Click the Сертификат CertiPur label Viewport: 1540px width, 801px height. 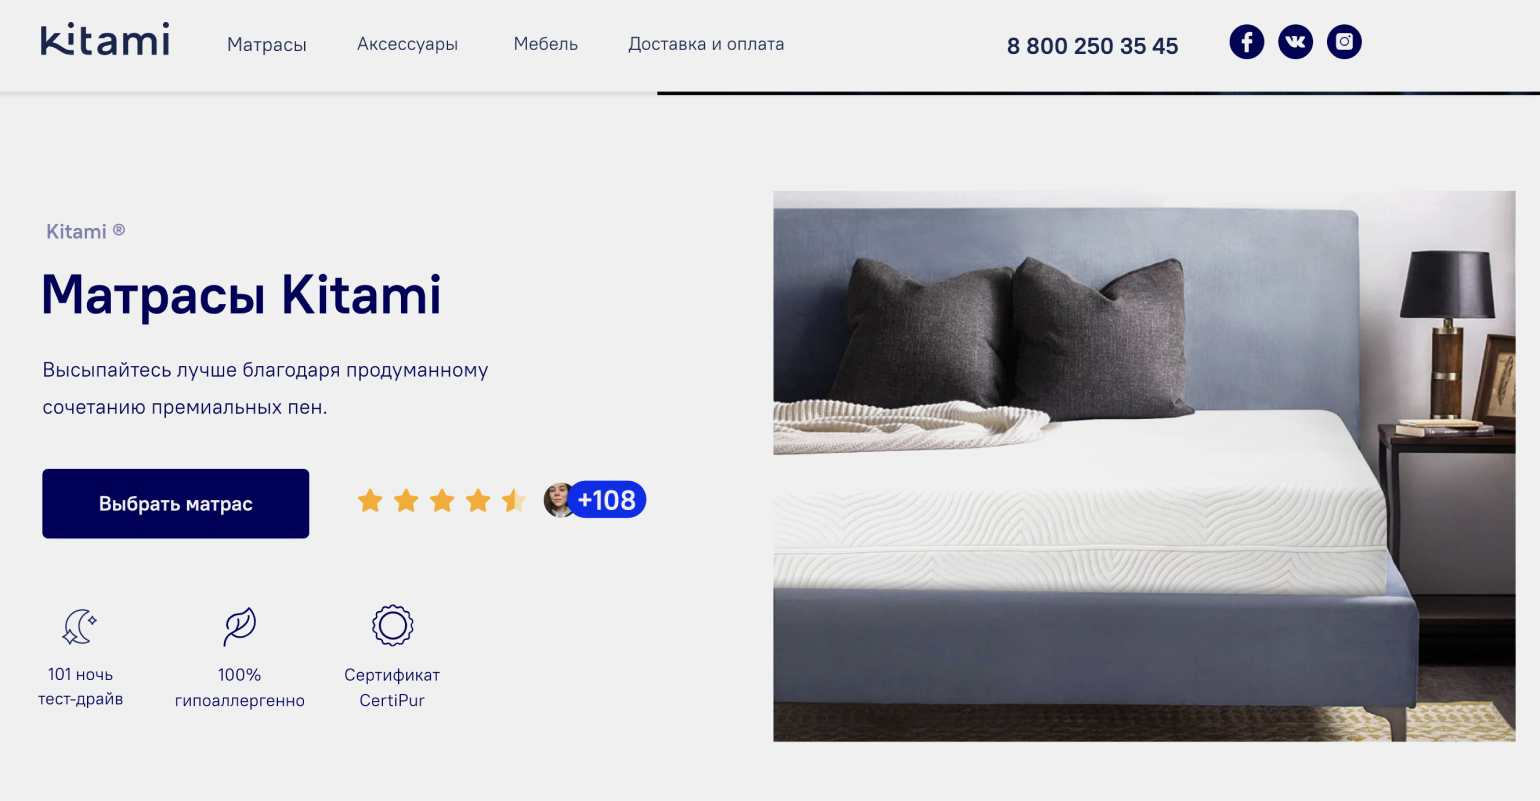[x=392, y=688]
